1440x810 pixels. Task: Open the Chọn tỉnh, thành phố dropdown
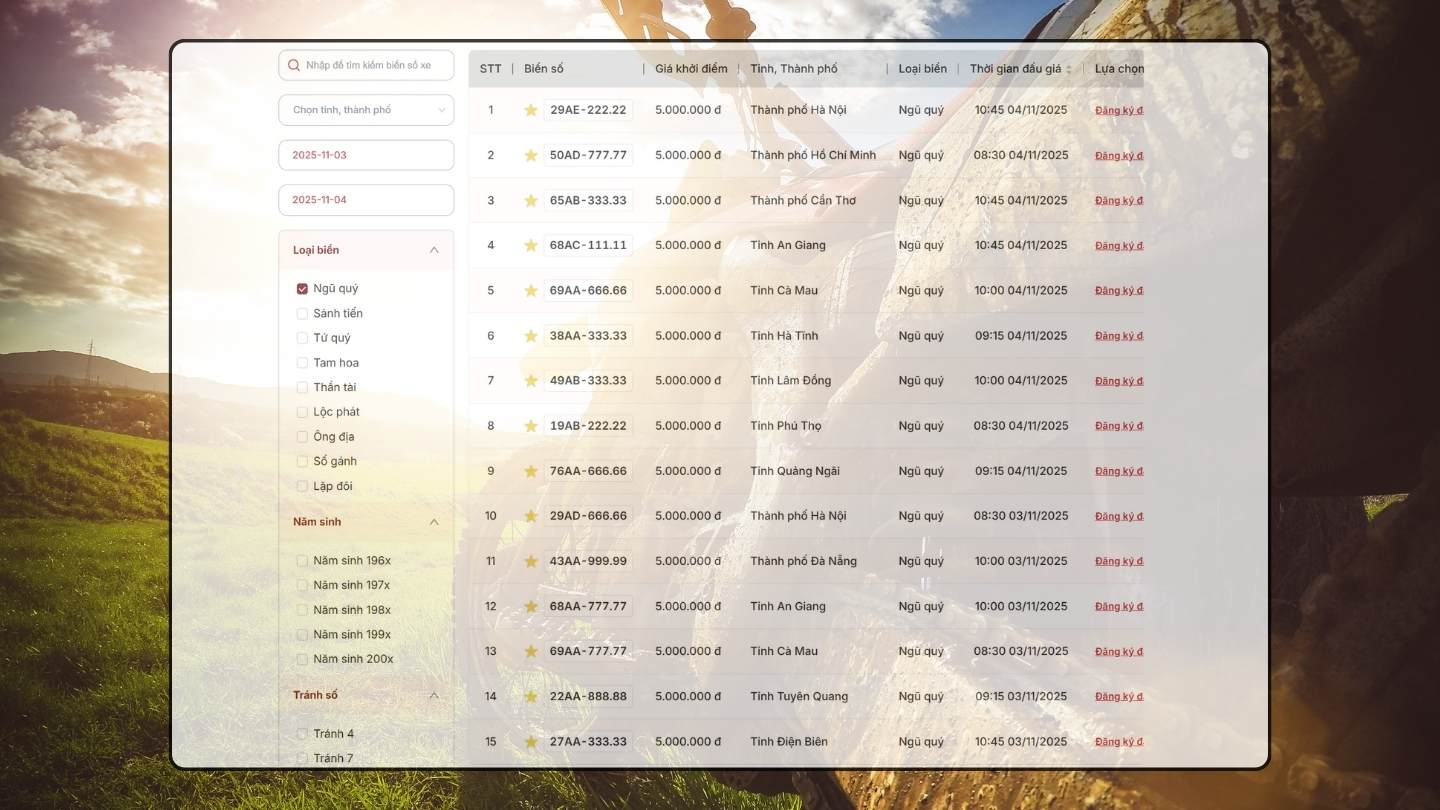point(366,110)
